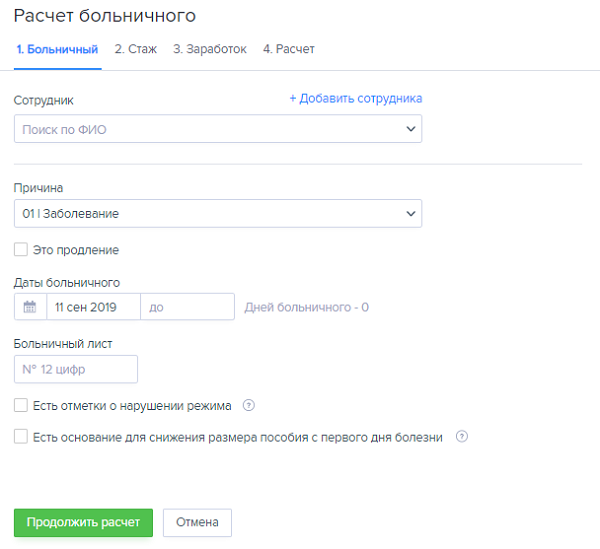The image size is (600, 549).
Task: Click the "Поиск по ФИО" search field
Action: [x=200, y=129]
